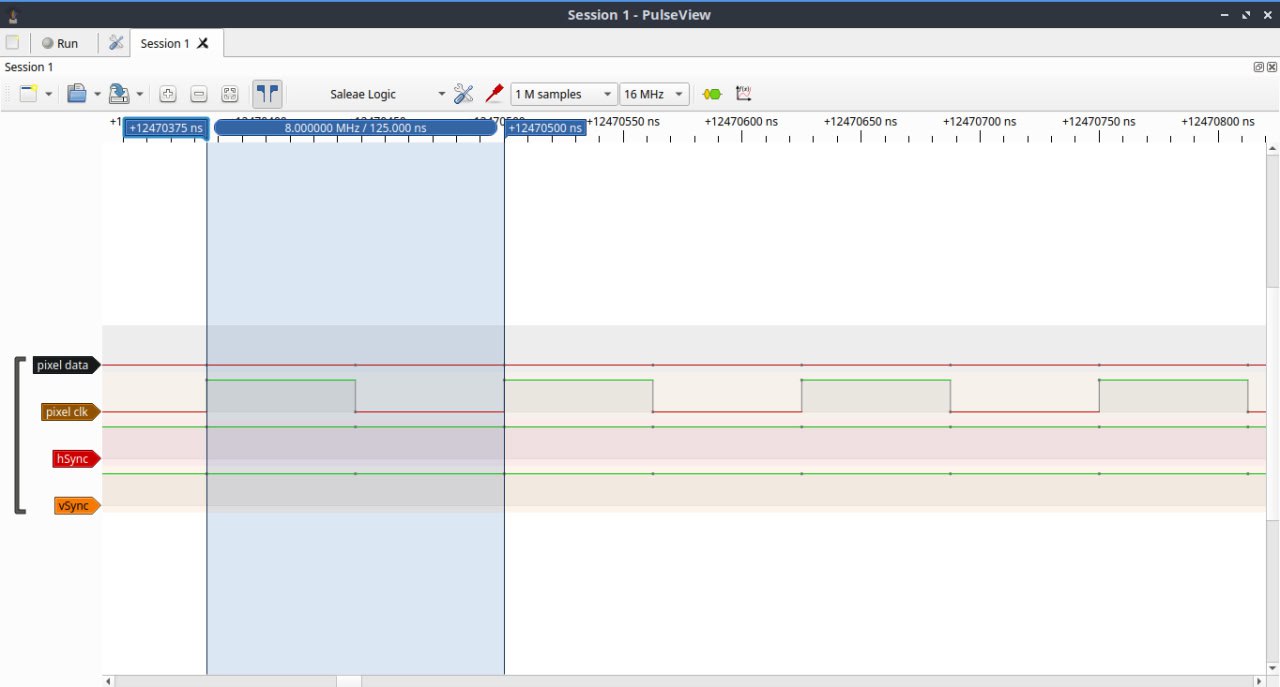Configure channels with the red probe icon

tap(494, 94)
